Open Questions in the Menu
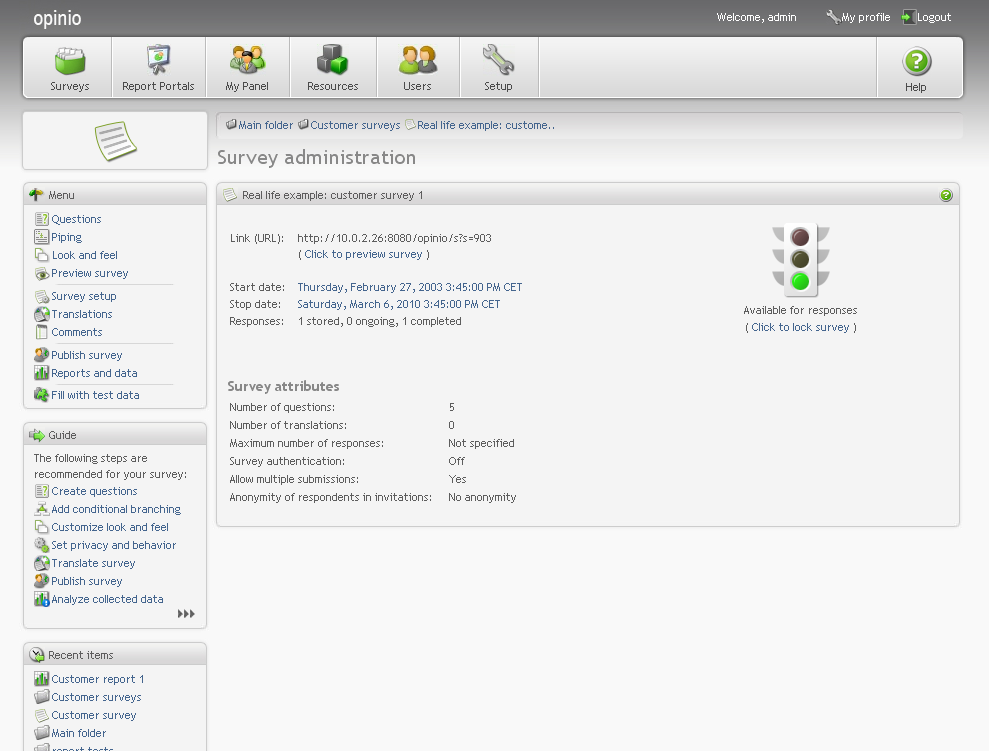The image size is (989, 751). click(76, 219)
